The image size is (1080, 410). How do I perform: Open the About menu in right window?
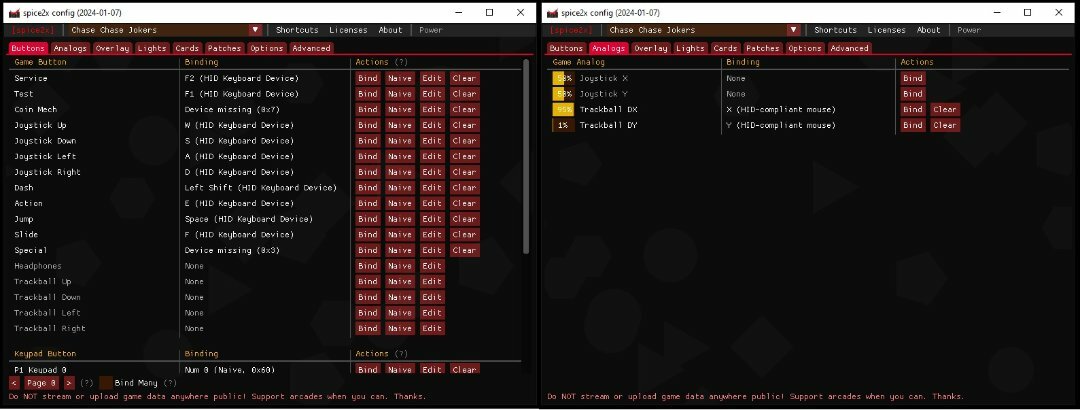[x=928, y=30]
